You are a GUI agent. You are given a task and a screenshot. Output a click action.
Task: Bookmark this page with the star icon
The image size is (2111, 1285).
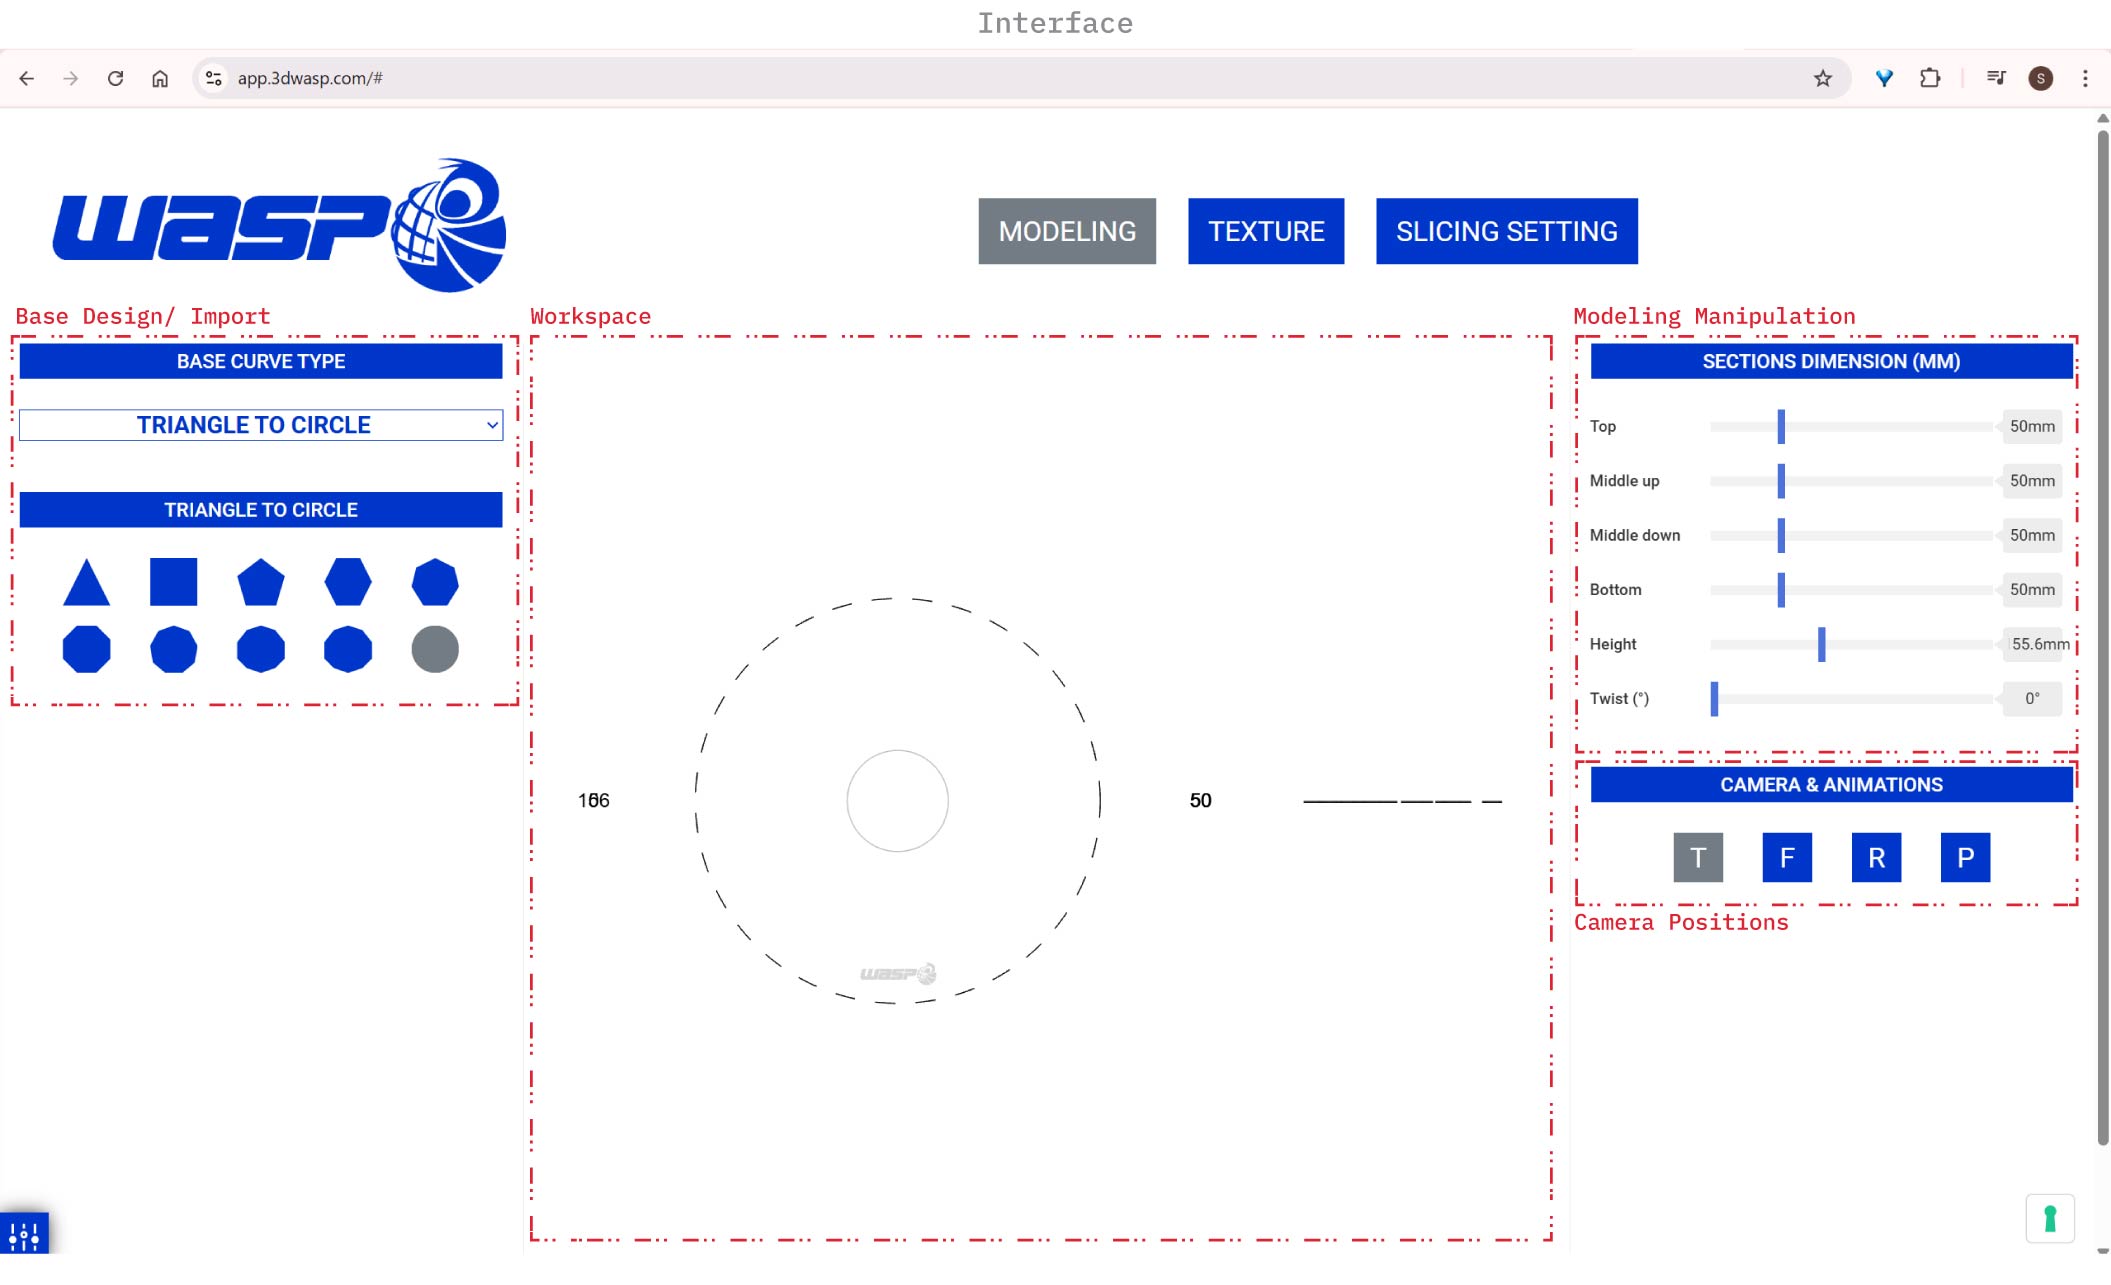[x=1822, y=78]
